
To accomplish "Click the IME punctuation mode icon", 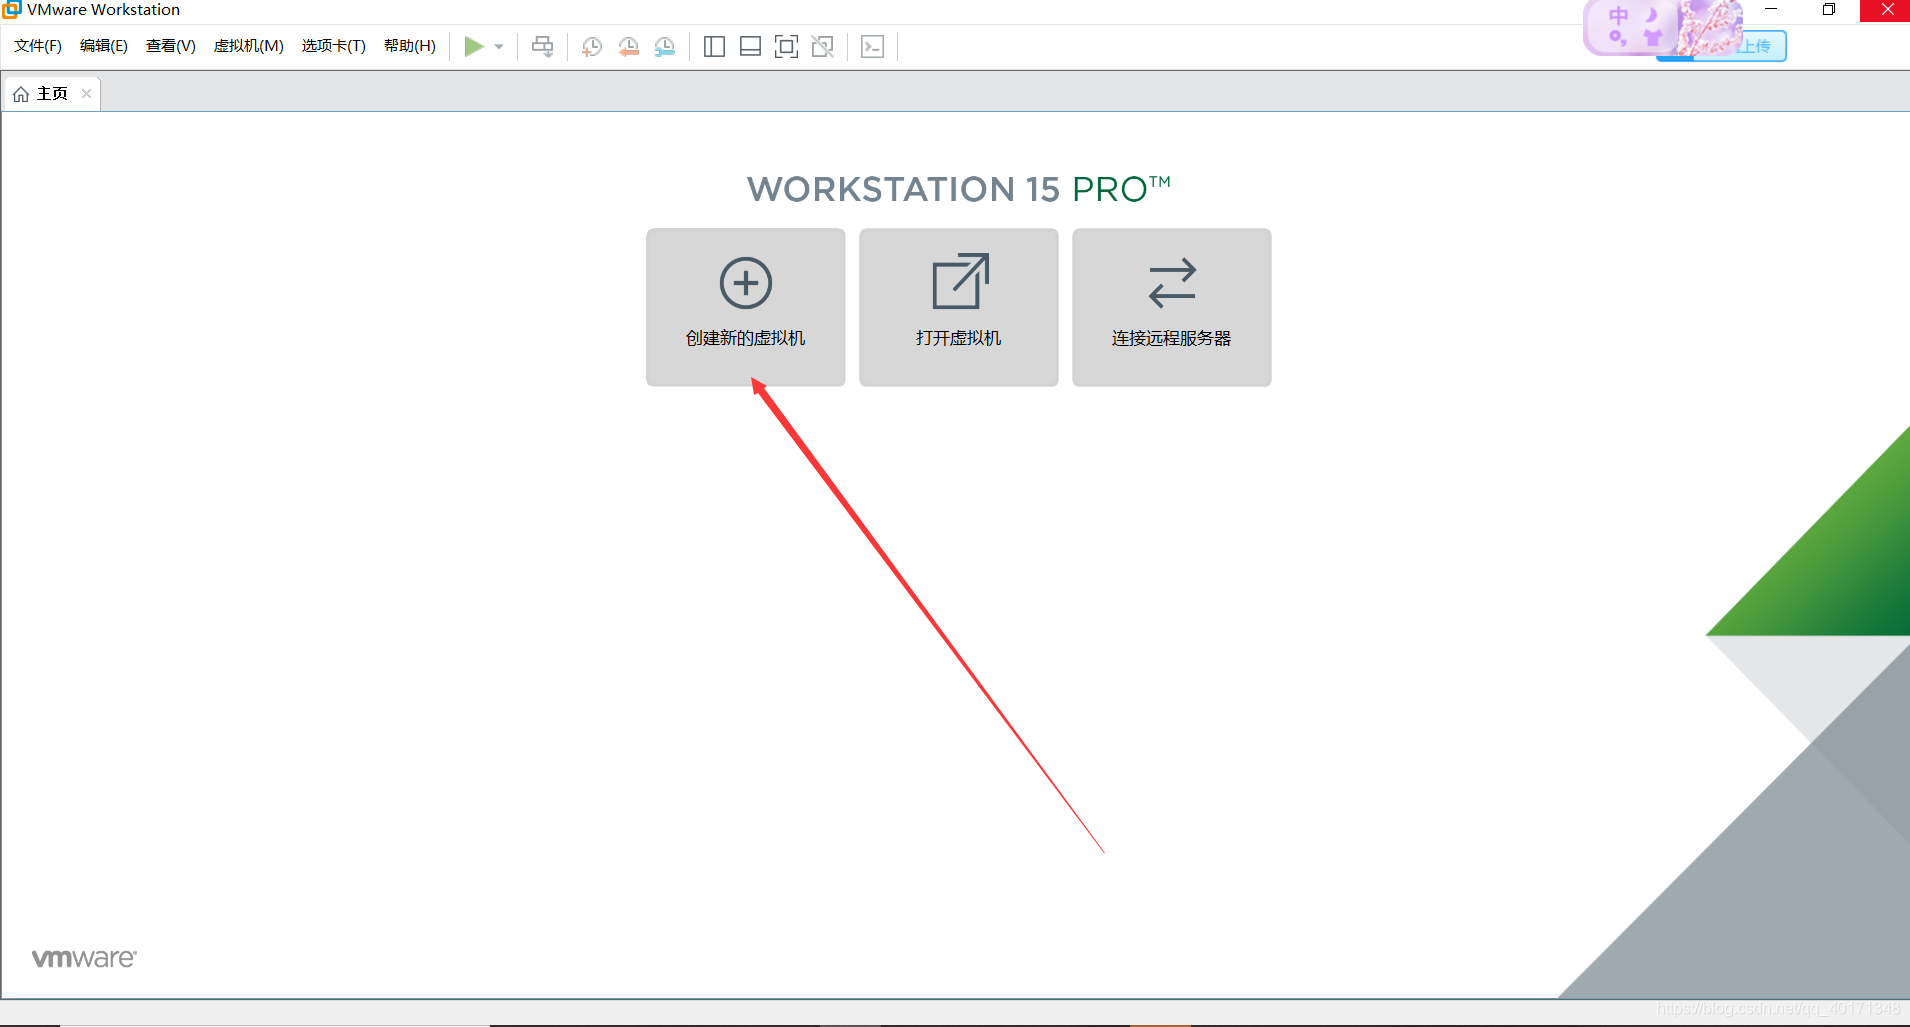I will coord(1617,38).
